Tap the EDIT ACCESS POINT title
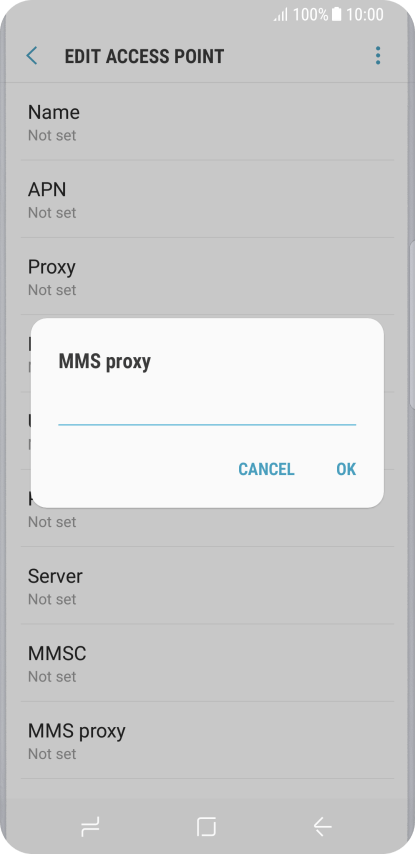The width and height of the screenshot is (415, 854). pyautogui.click(x=144, y=56)
